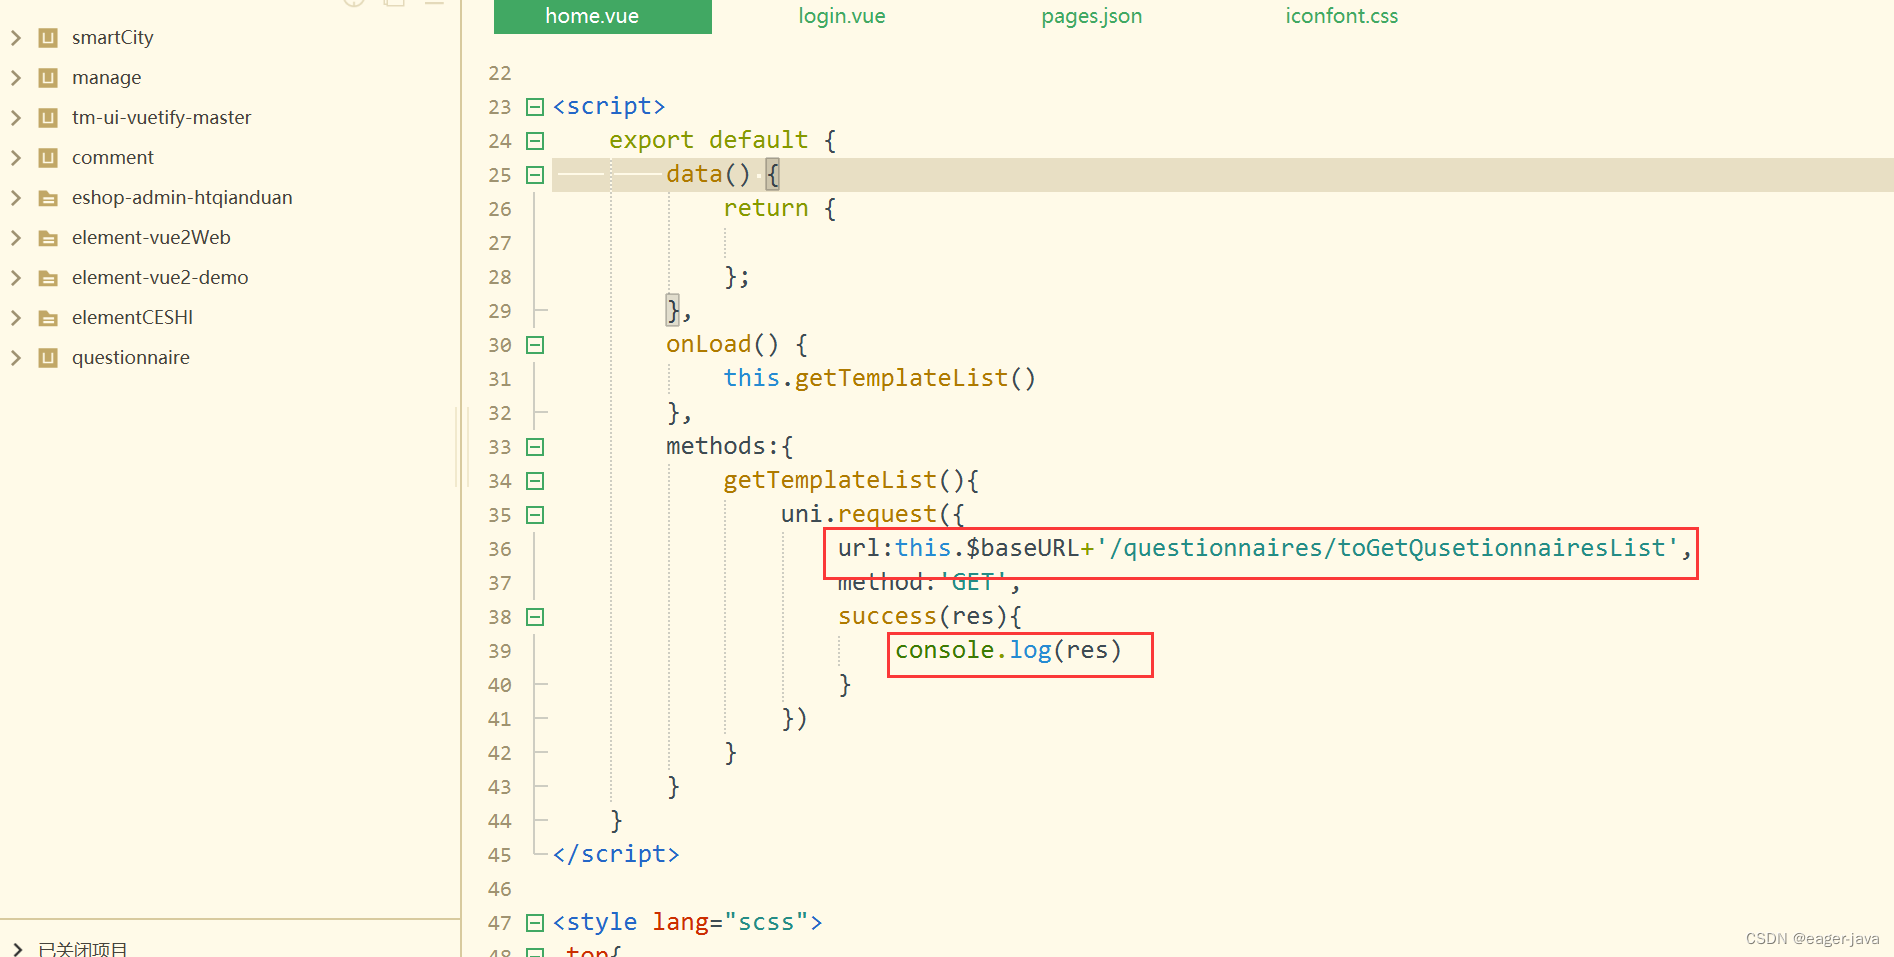The image size is (1894, 957).
Task: Place cursor on 'export default' text
Action: click(x=709, y=141)
